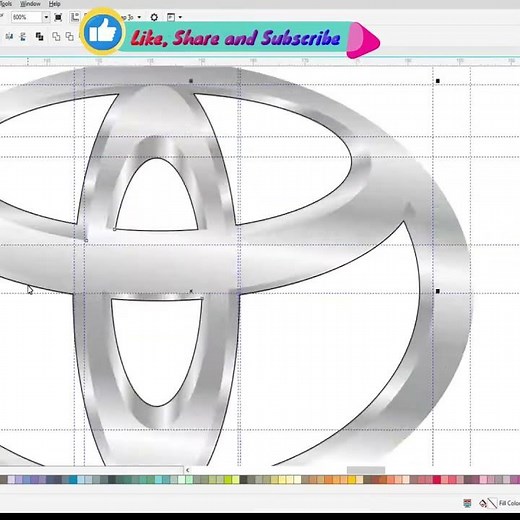This screenshot has width=520, height=520.
Task: Open options via the gear icon
Action: 154,17
